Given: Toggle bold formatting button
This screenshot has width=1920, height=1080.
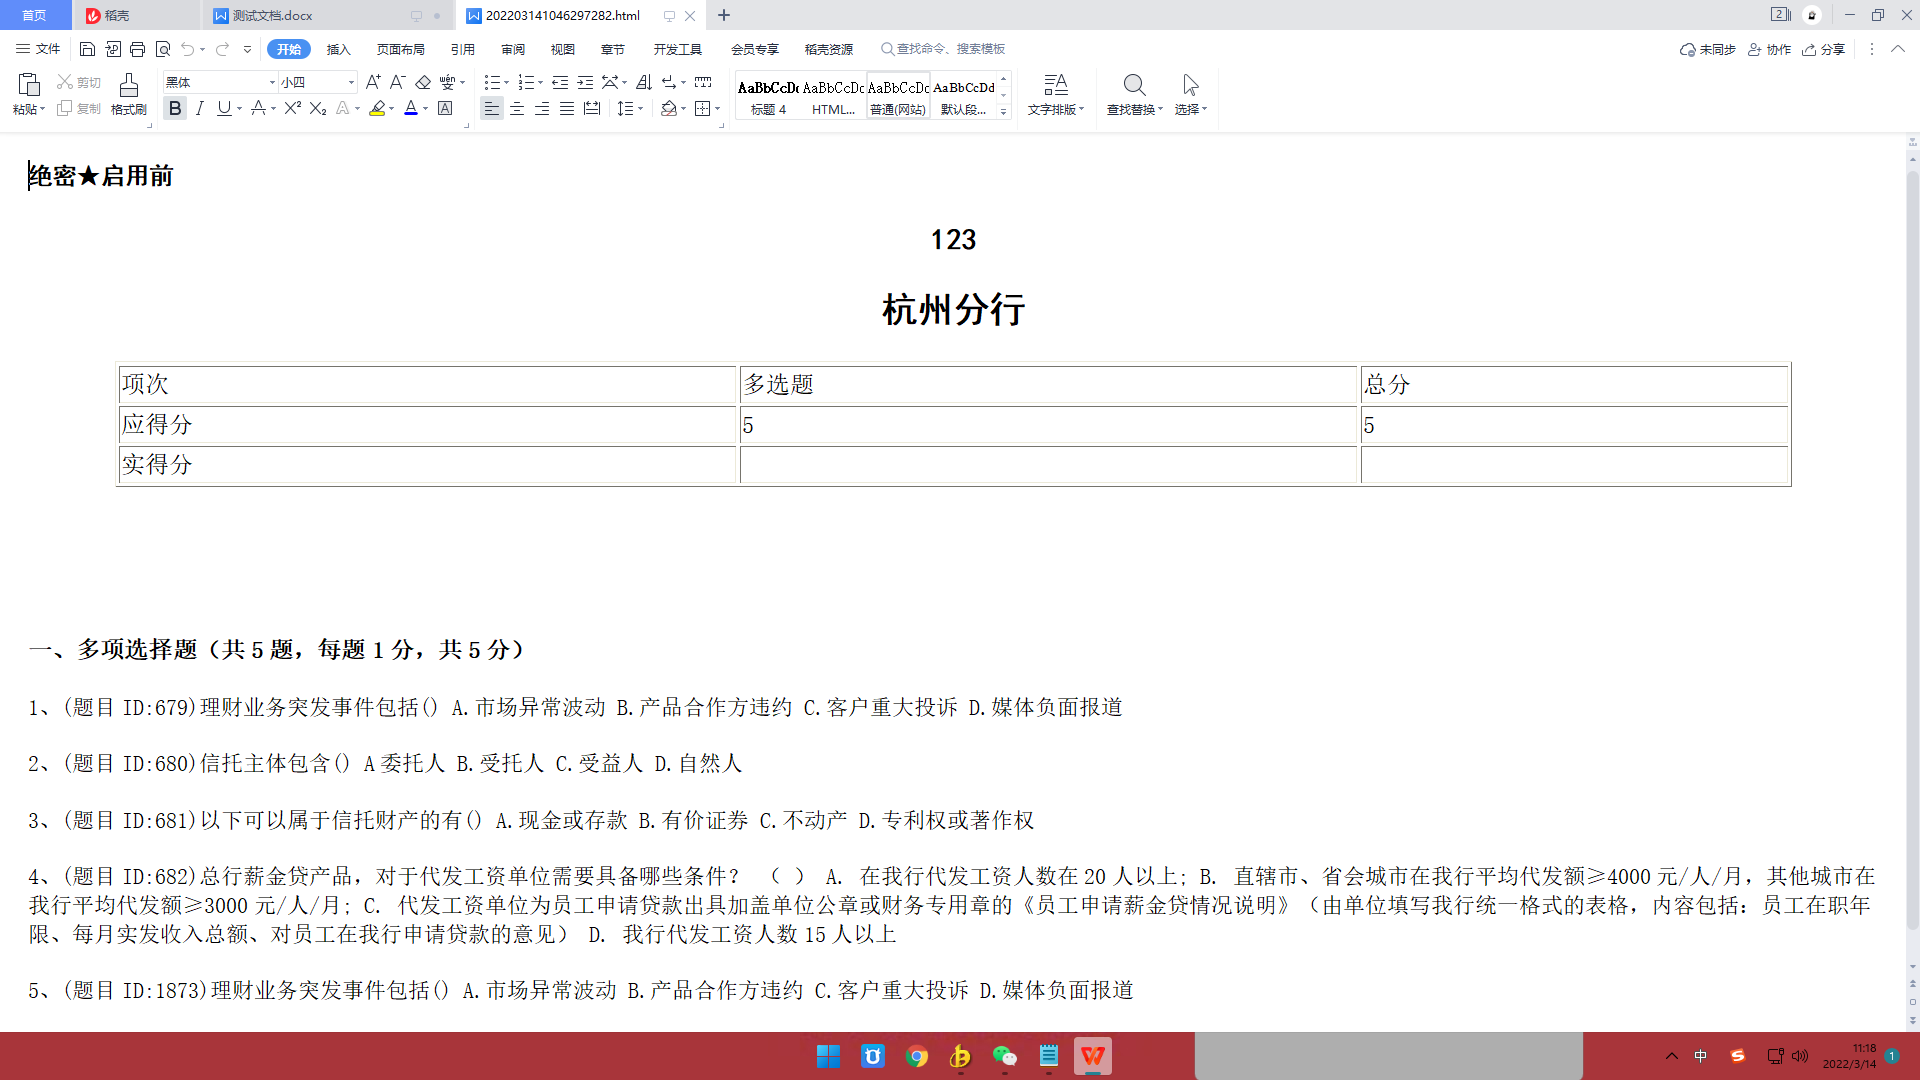Looking at the screenshot, I should pos(175,108).
